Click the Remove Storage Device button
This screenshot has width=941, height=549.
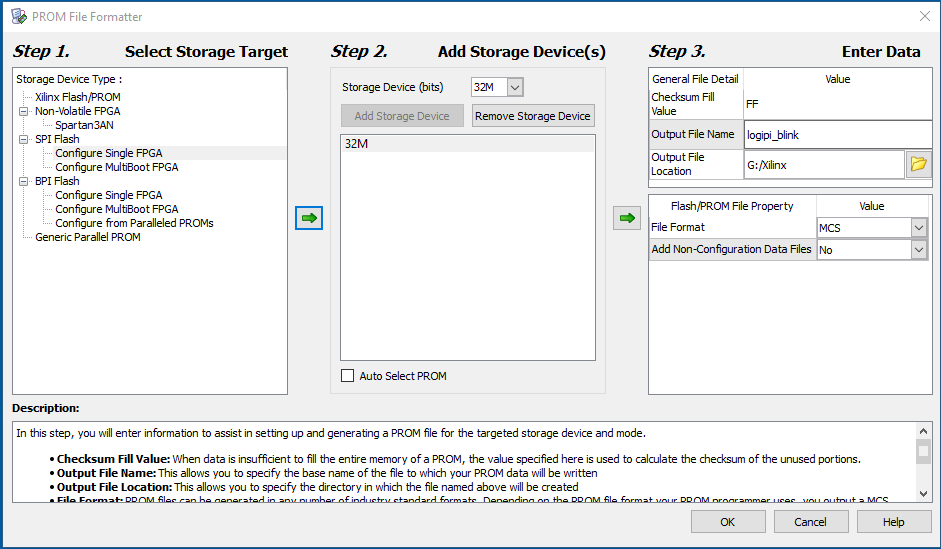point(533,116)
